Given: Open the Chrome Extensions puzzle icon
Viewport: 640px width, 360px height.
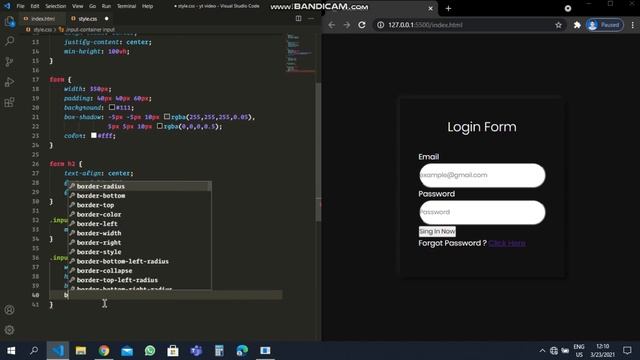Looking at the screenshot, I should (577, 25).
